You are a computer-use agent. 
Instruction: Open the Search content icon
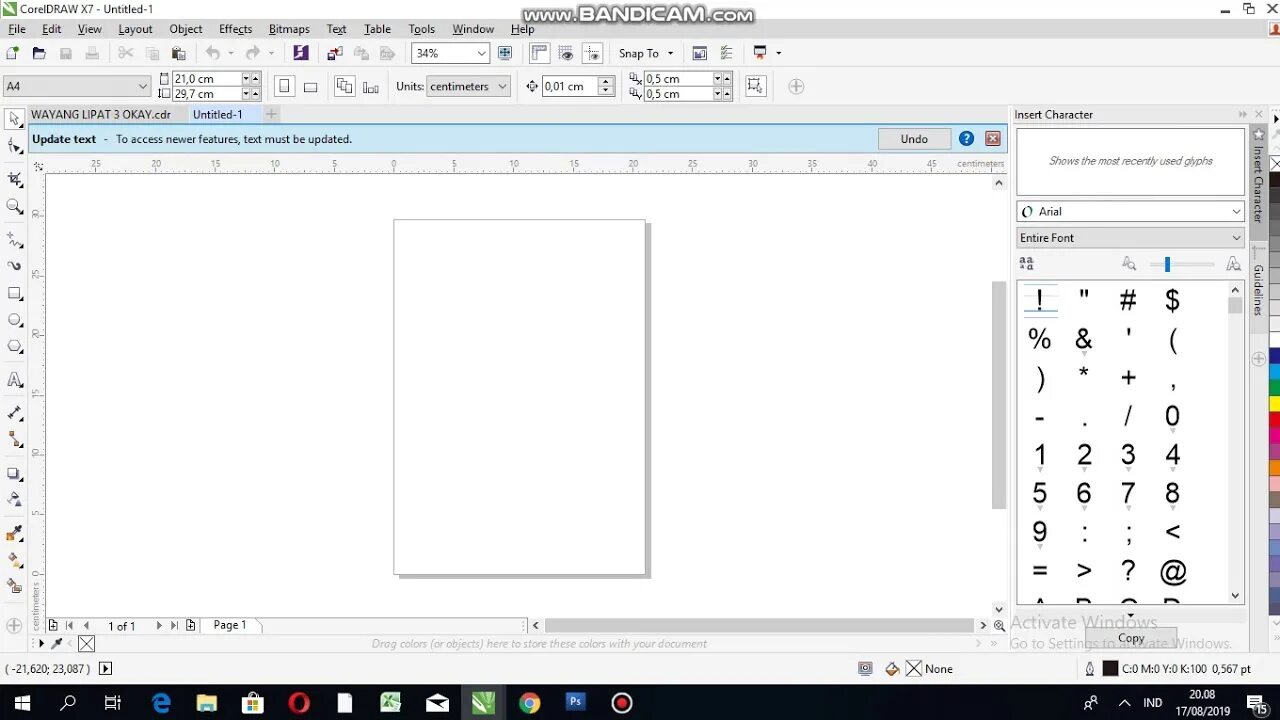tap(301, 53)
